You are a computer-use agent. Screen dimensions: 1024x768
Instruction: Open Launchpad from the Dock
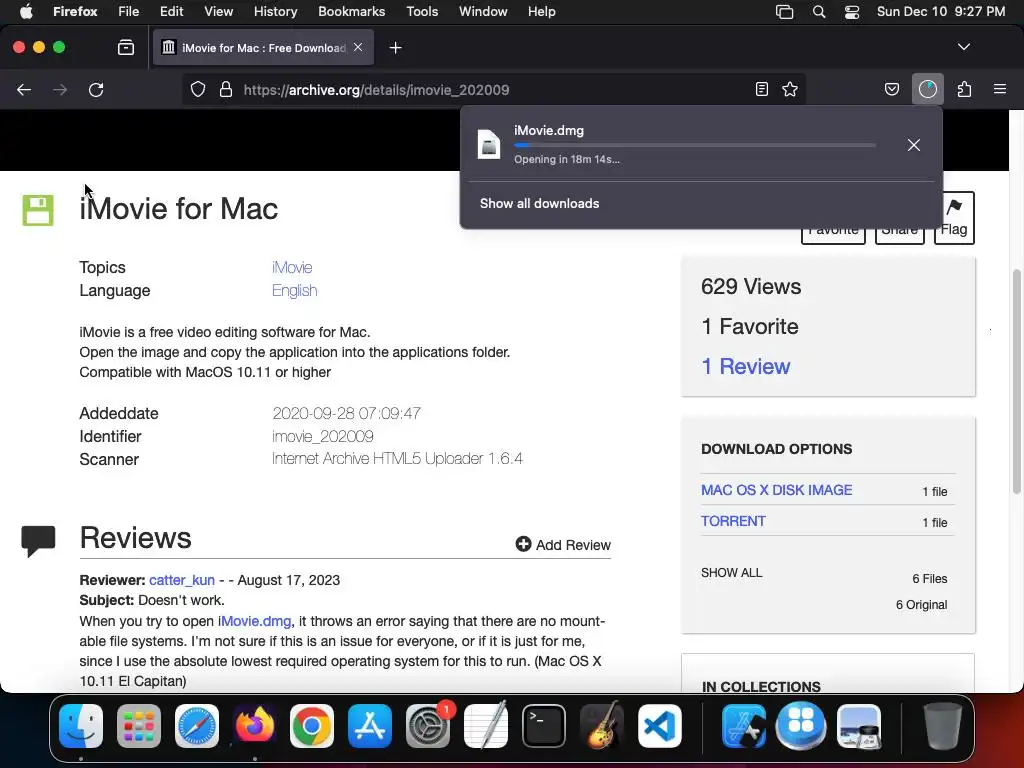(138, 726)
